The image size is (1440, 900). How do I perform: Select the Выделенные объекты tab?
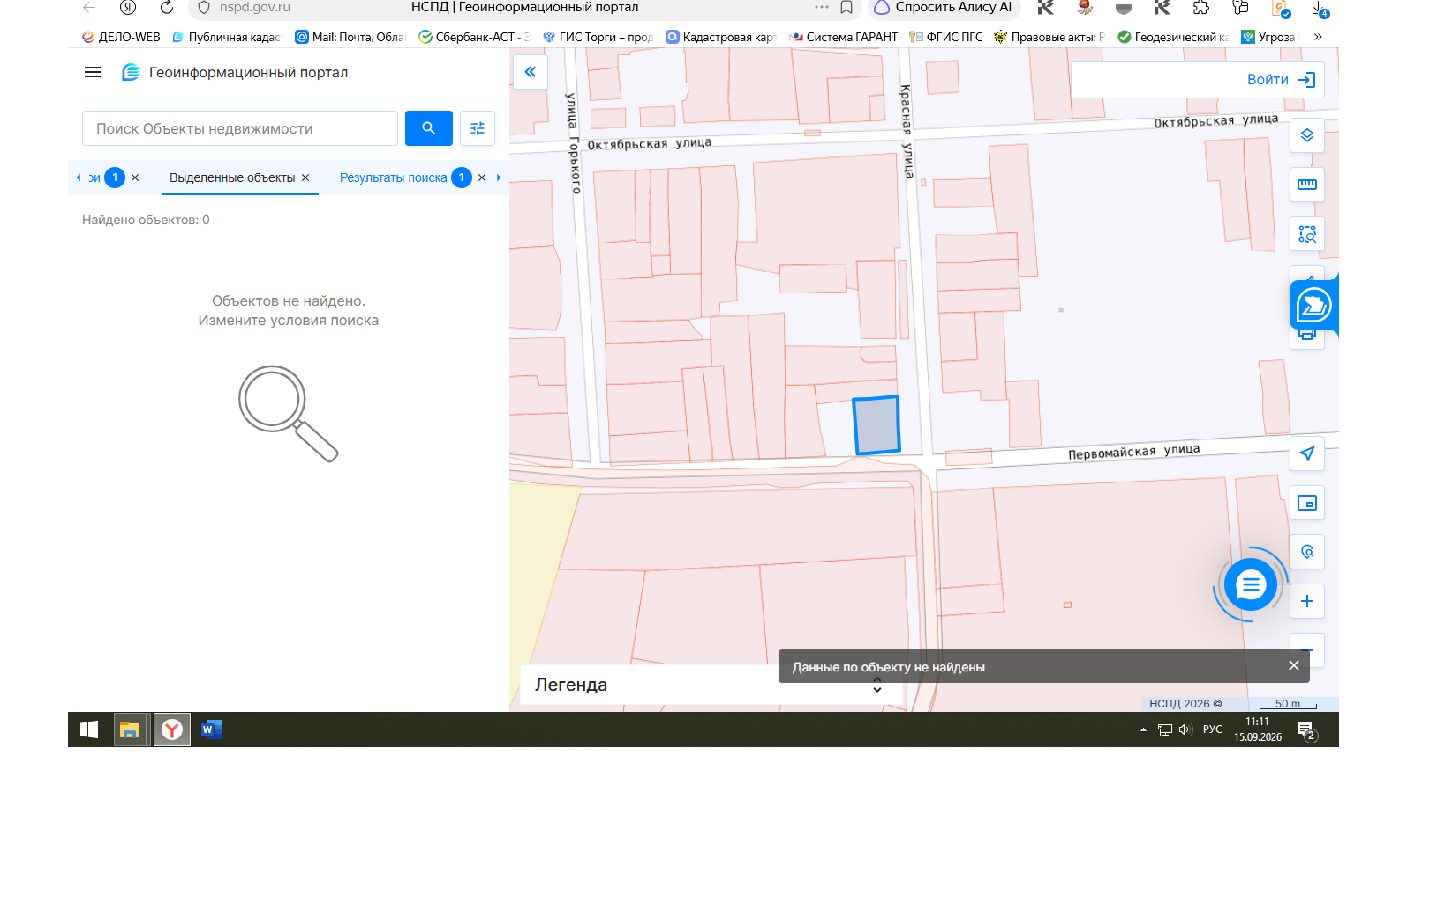click(x=232, y=178)
